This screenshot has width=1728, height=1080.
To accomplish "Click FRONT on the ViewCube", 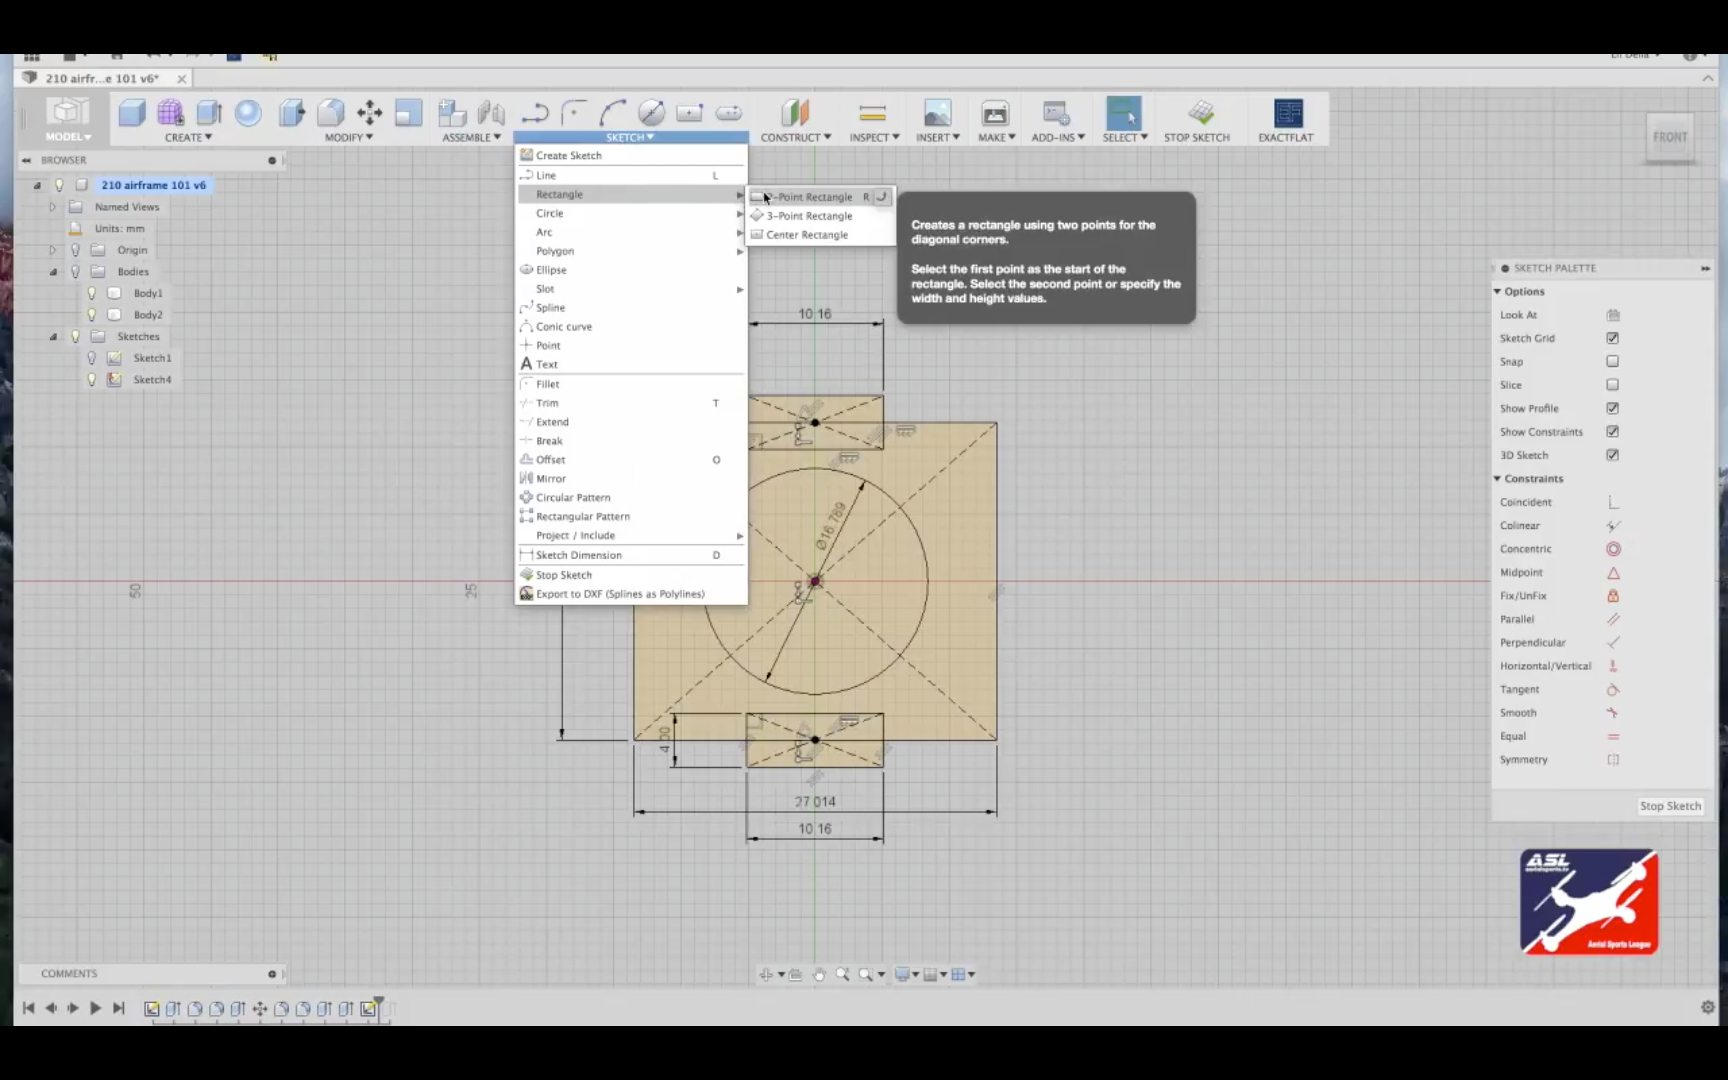I will point(1670,137).
